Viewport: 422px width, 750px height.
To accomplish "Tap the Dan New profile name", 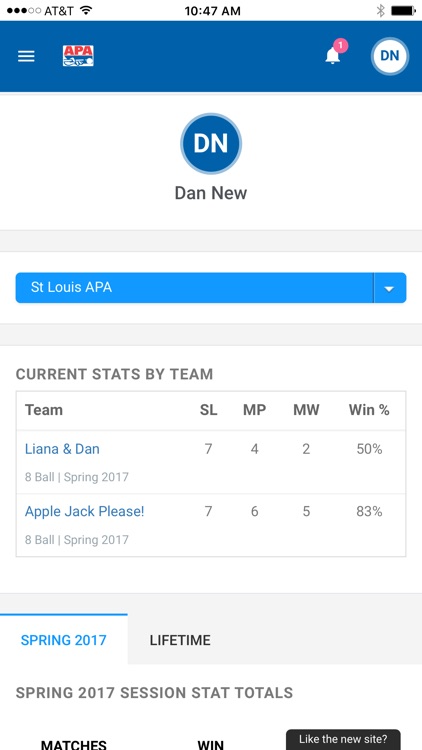I will click(211, 193).
